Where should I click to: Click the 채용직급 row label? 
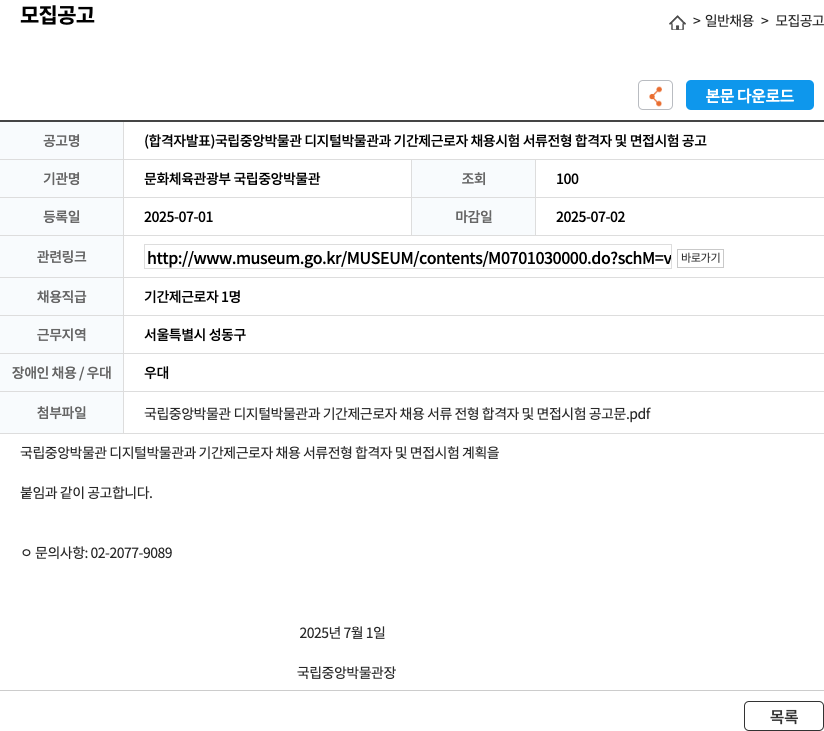coord(61,296)
